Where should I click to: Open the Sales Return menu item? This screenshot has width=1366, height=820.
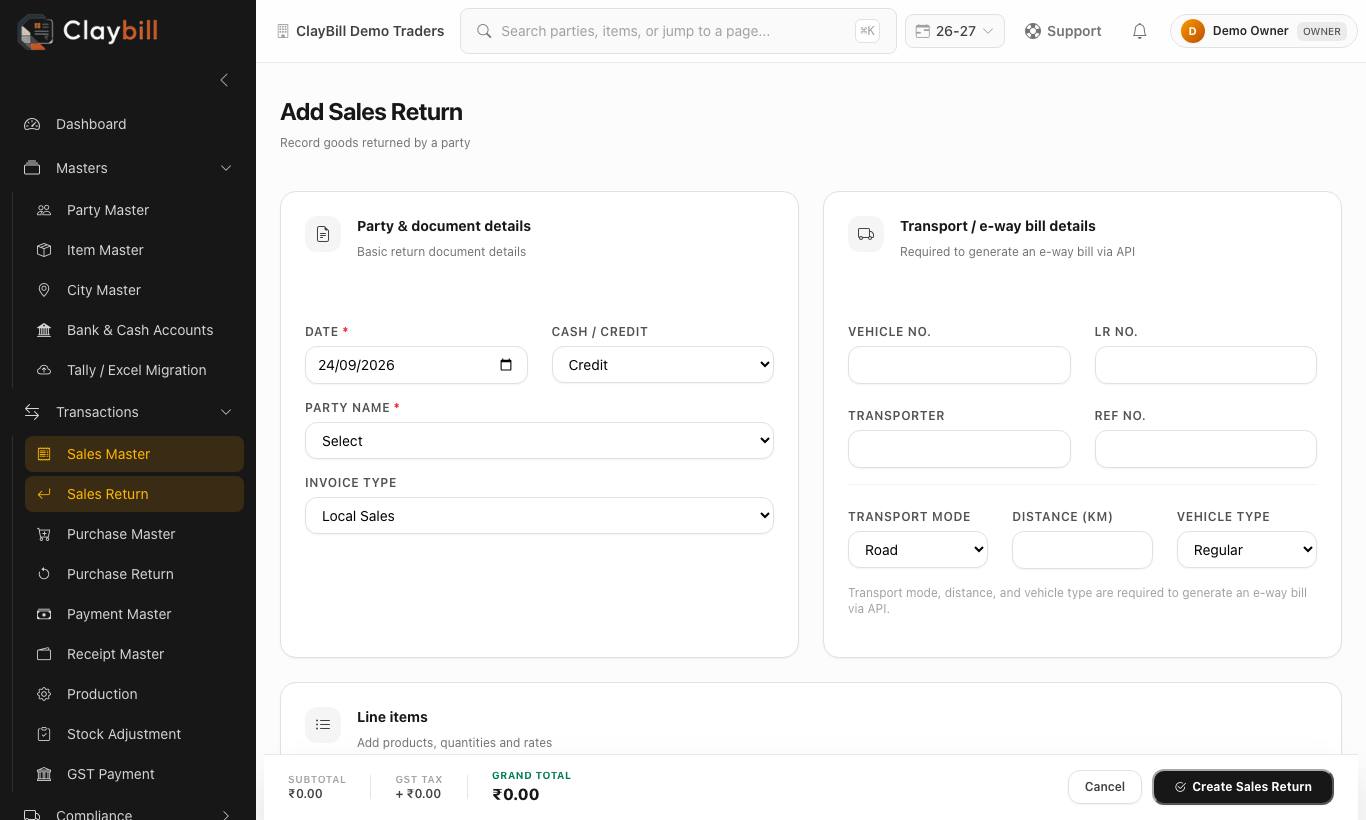coord(134,494)
